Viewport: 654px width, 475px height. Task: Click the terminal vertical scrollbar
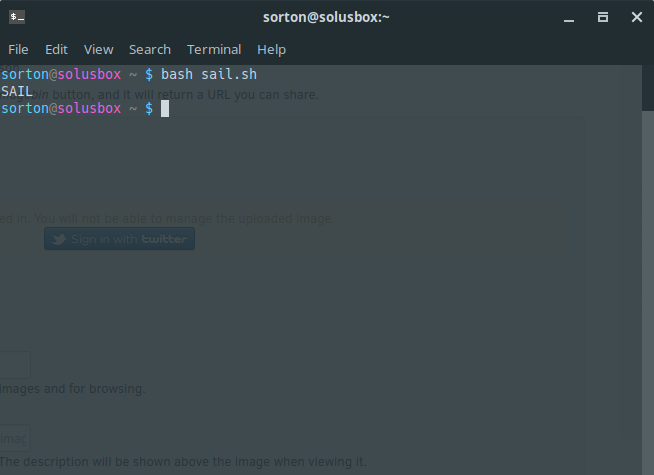[648, 270]
